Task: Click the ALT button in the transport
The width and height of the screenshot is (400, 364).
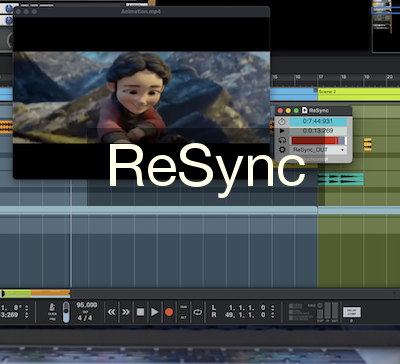Action: [x=183, y=318]
